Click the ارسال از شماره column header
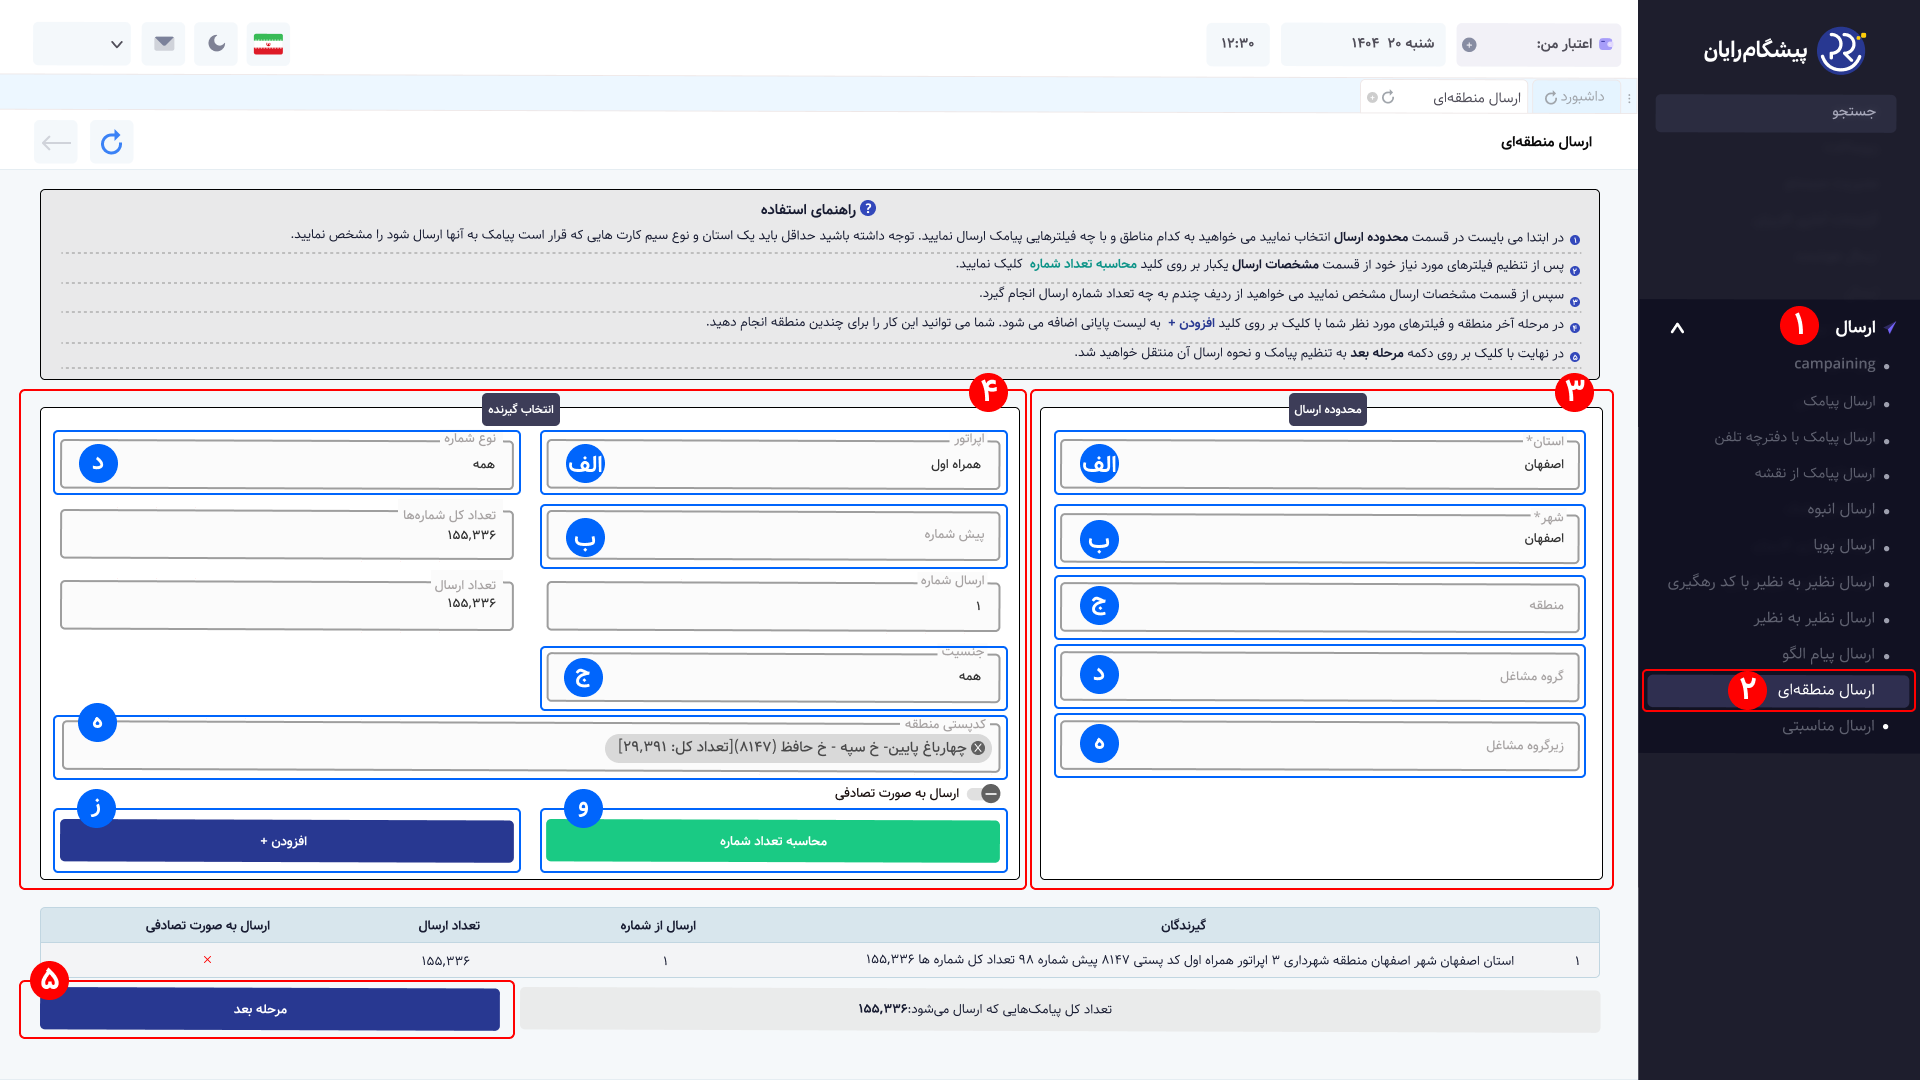1920x1080 pixels. pyautogui.click(x=658, y=926)
